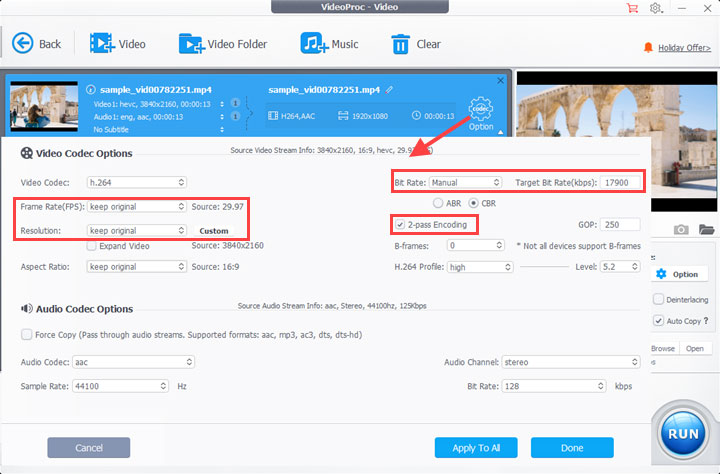Show source file info icon
The width and height of the screenshot is (720, 474).
pyautogui.click(x=91, y=90)
